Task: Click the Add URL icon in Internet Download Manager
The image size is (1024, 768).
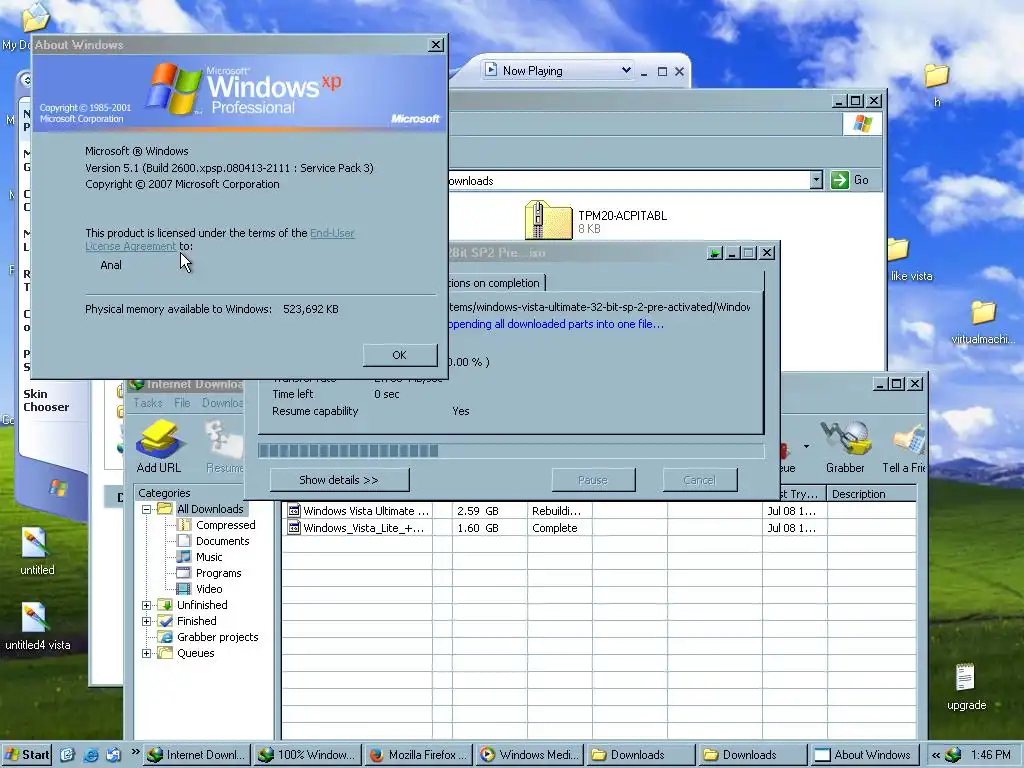Action: point(158,446)
